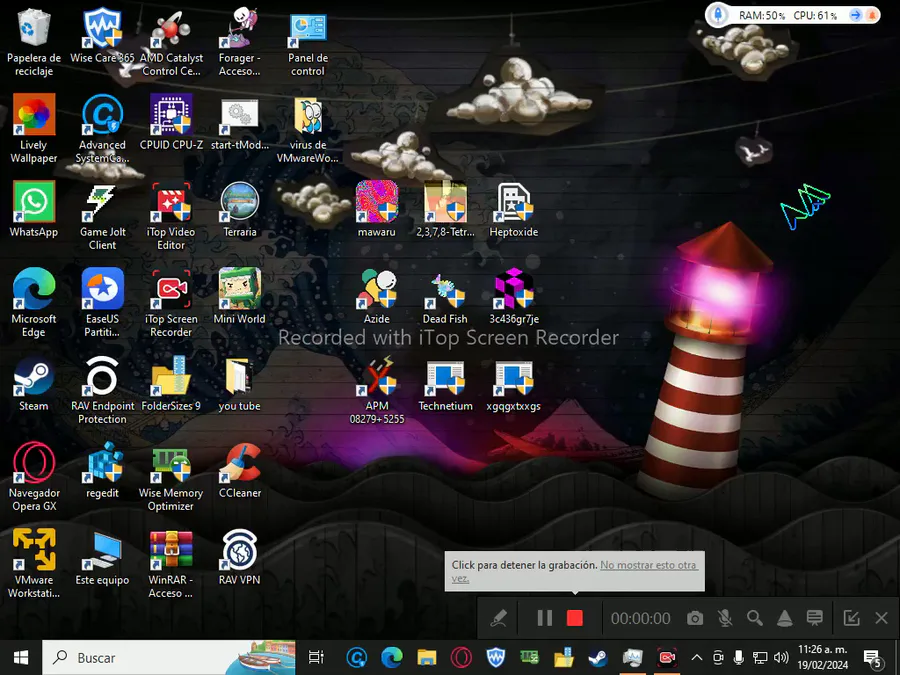
Task: Select the Panel de control icon
Action: coord(308,42)
